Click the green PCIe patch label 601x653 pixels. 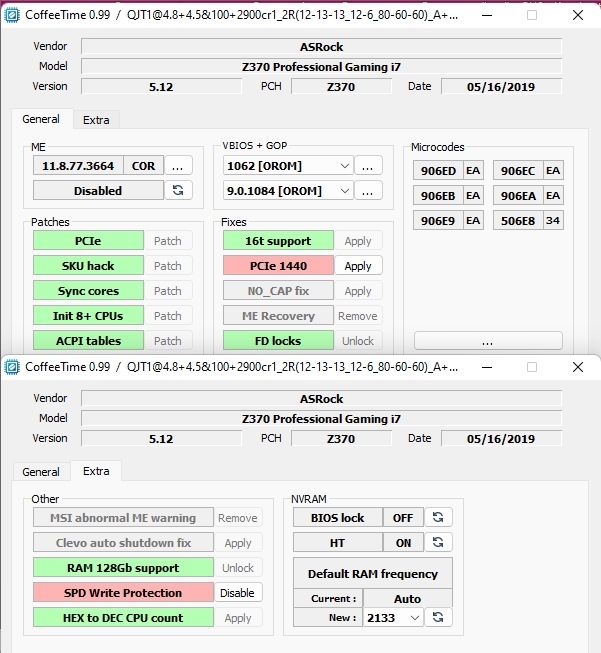pyautogui.click(x=88, y=241)
